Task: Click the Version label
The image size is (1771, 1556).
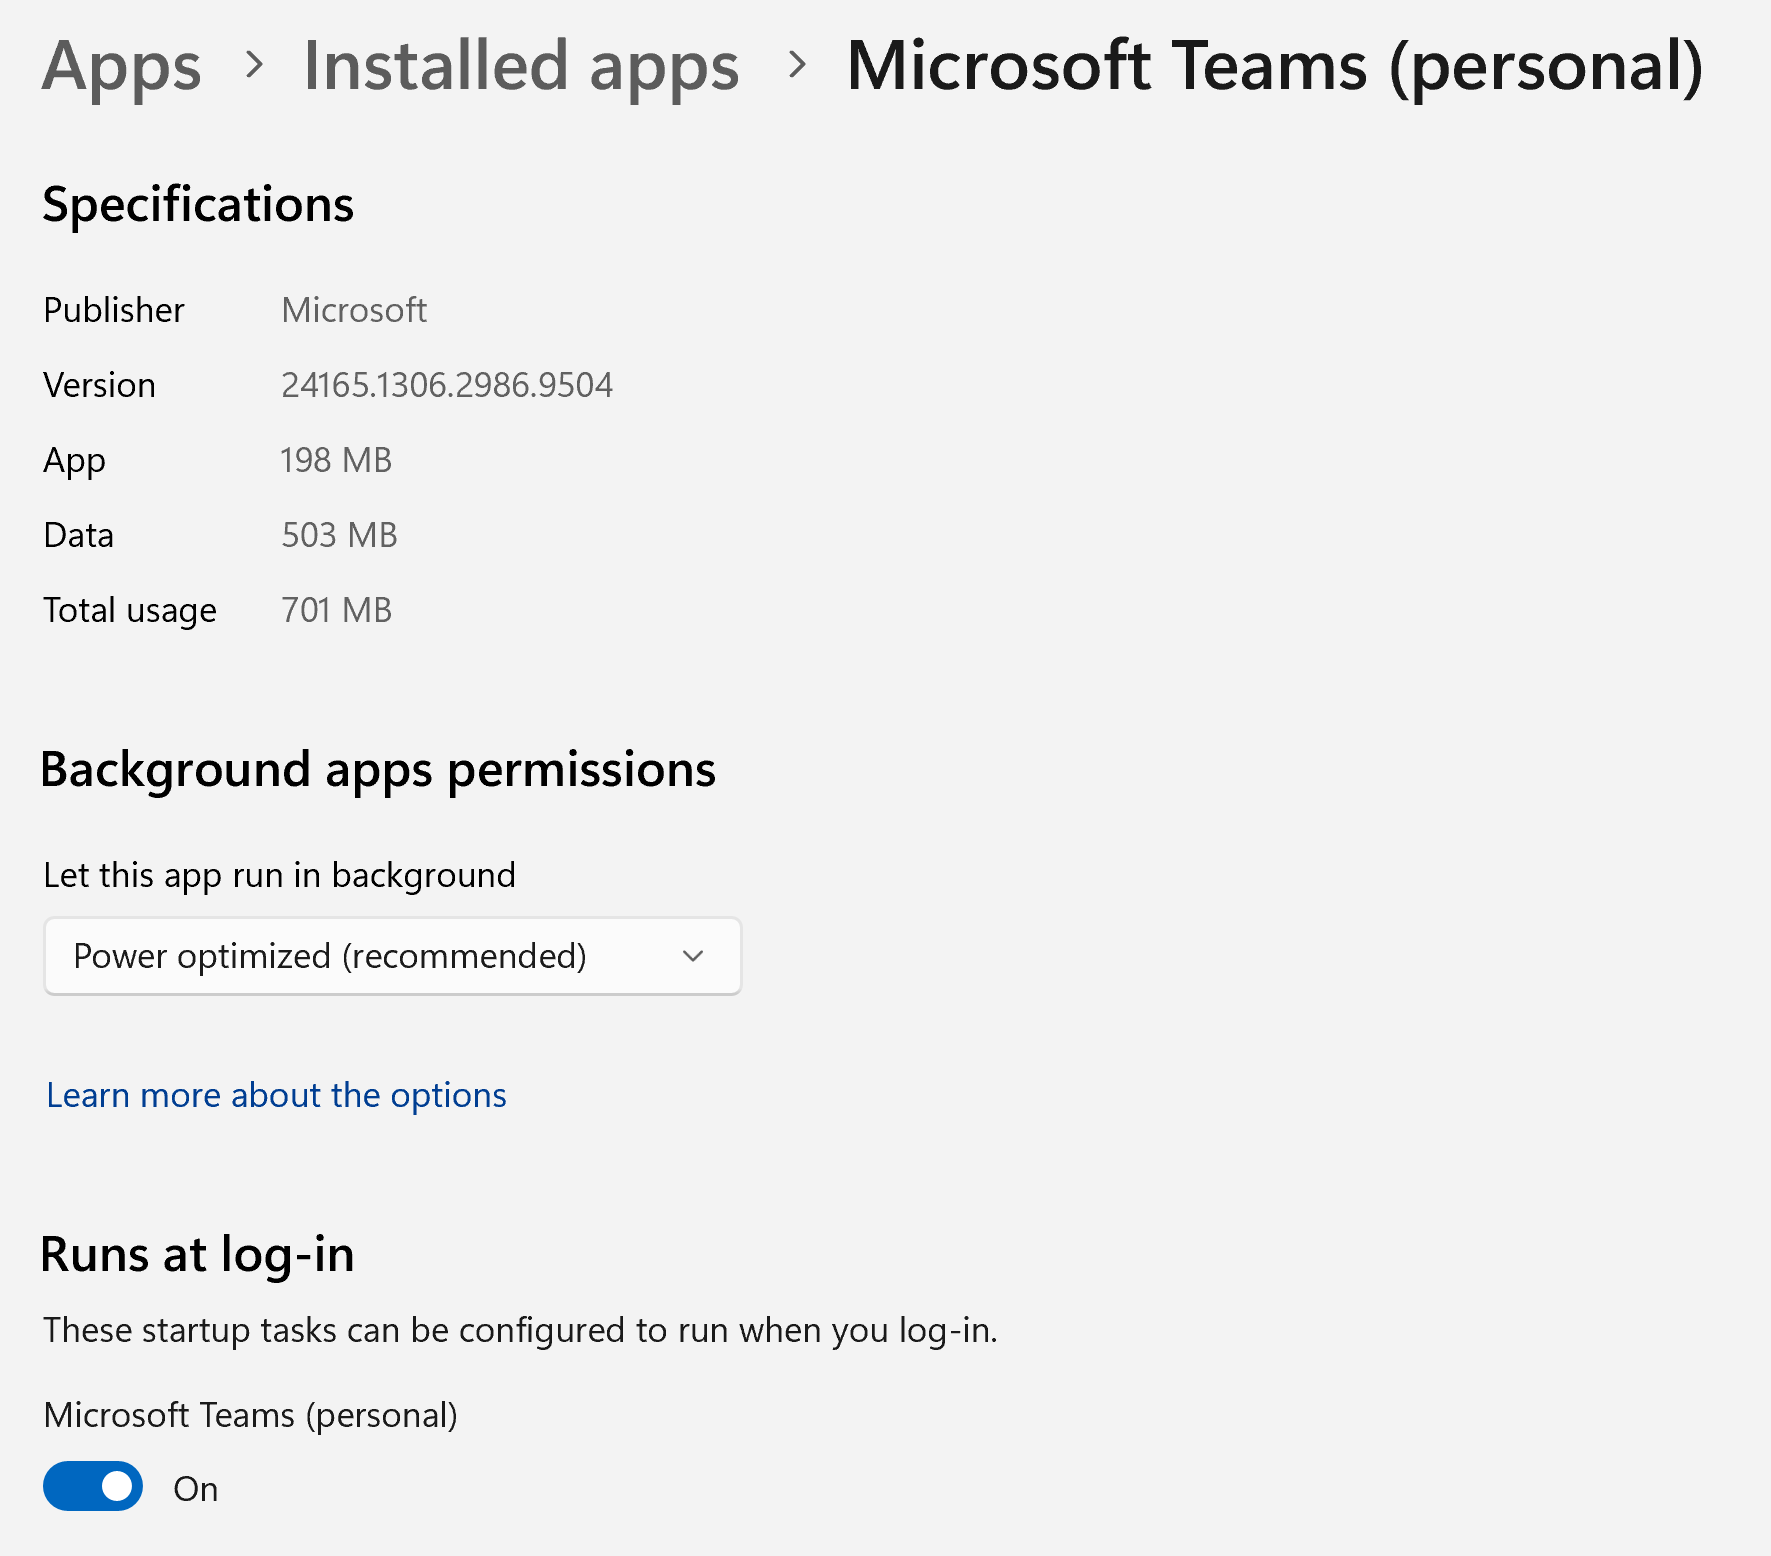Action: (99, 385)
